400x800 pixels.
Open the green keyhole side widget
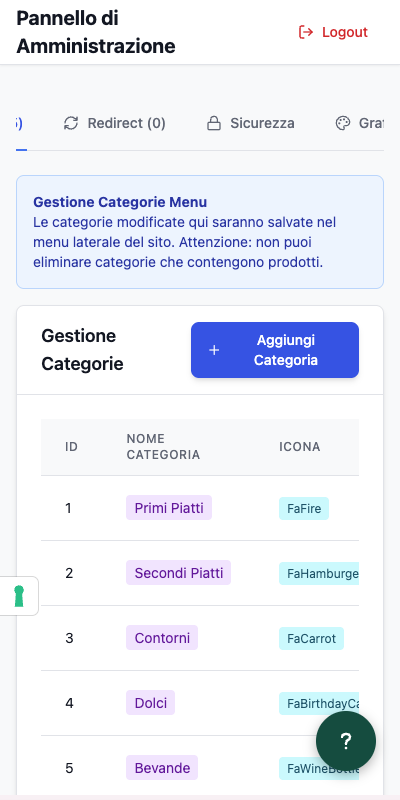(x=19, y=596)
